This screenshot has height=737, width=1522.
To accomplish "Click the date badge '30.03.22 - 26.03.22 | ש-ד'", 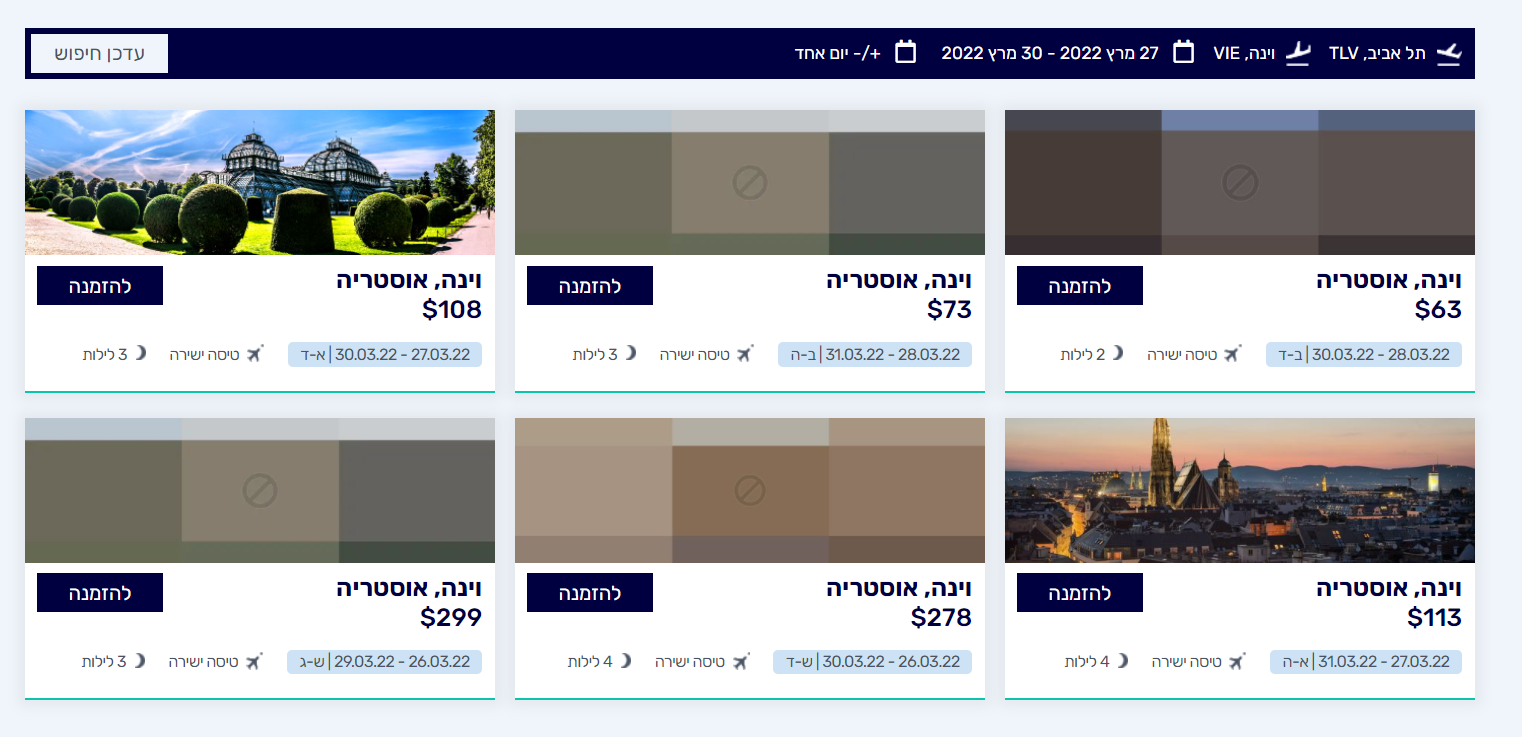I will [x=873, y=662].
